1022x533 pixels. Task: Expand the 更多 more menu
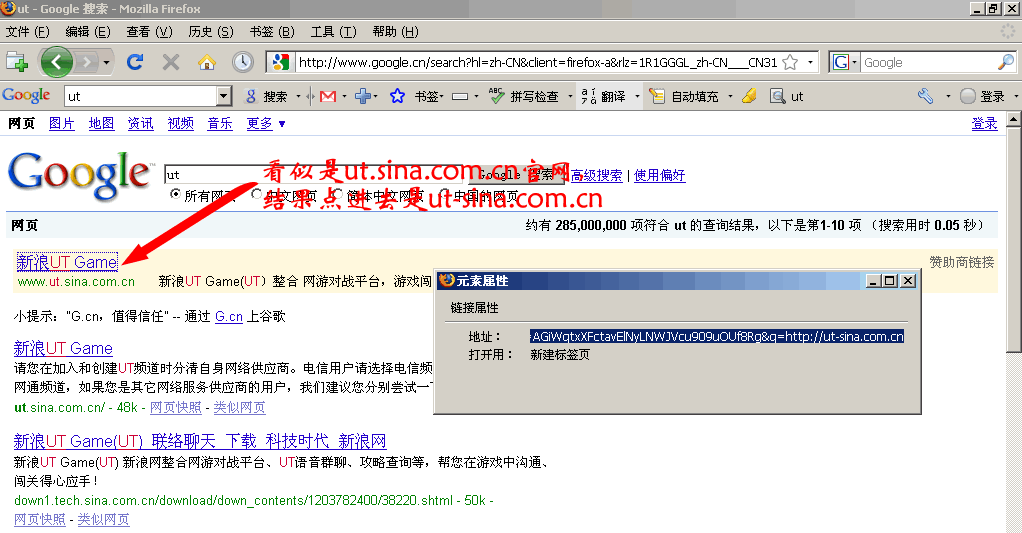266,123
